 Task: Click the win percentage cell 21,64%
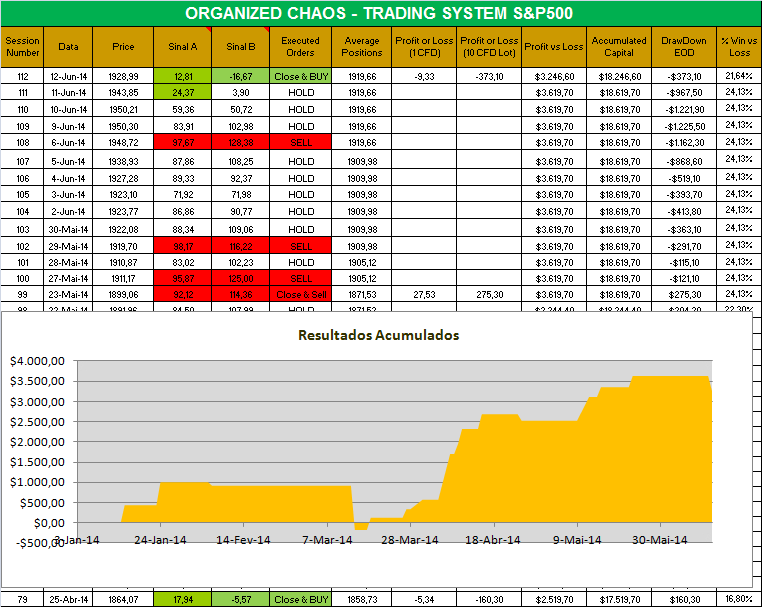tap(739, 76)
